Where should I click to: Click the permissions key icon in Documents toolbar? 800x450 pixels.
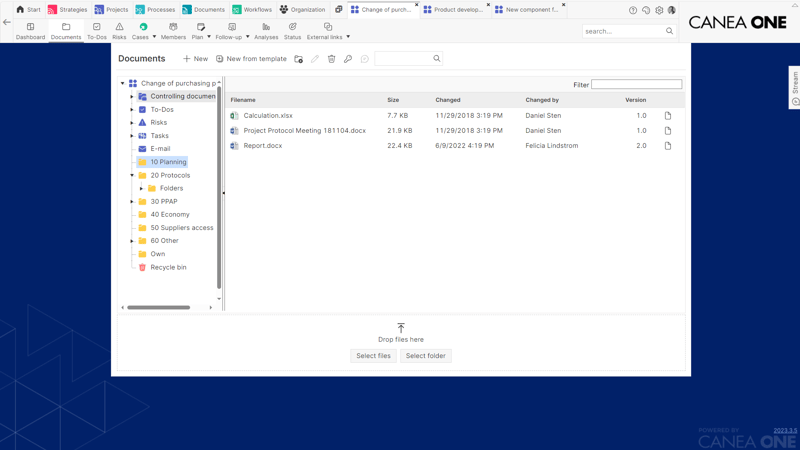coord(348,59)
